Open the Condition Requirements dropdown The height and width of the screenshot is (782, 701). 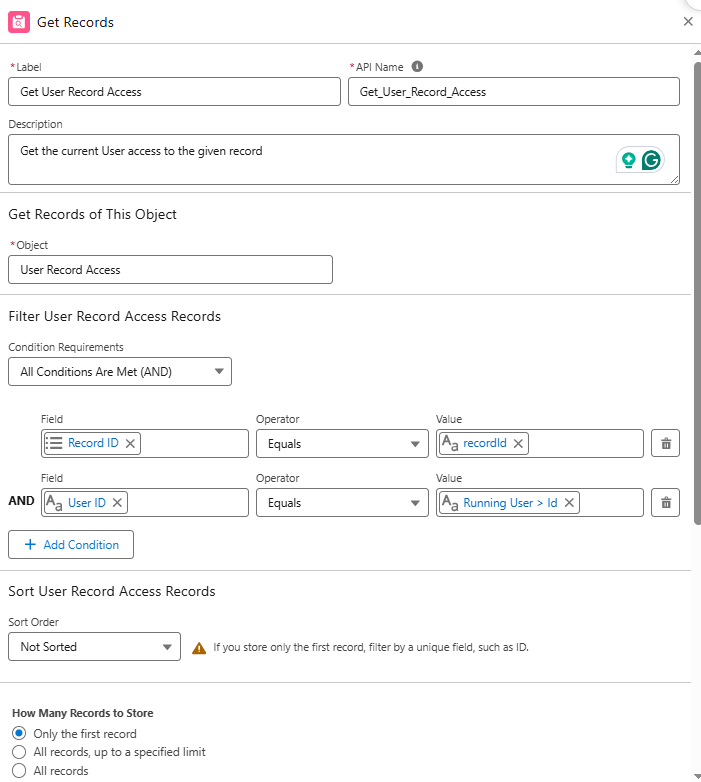point(120,372)
